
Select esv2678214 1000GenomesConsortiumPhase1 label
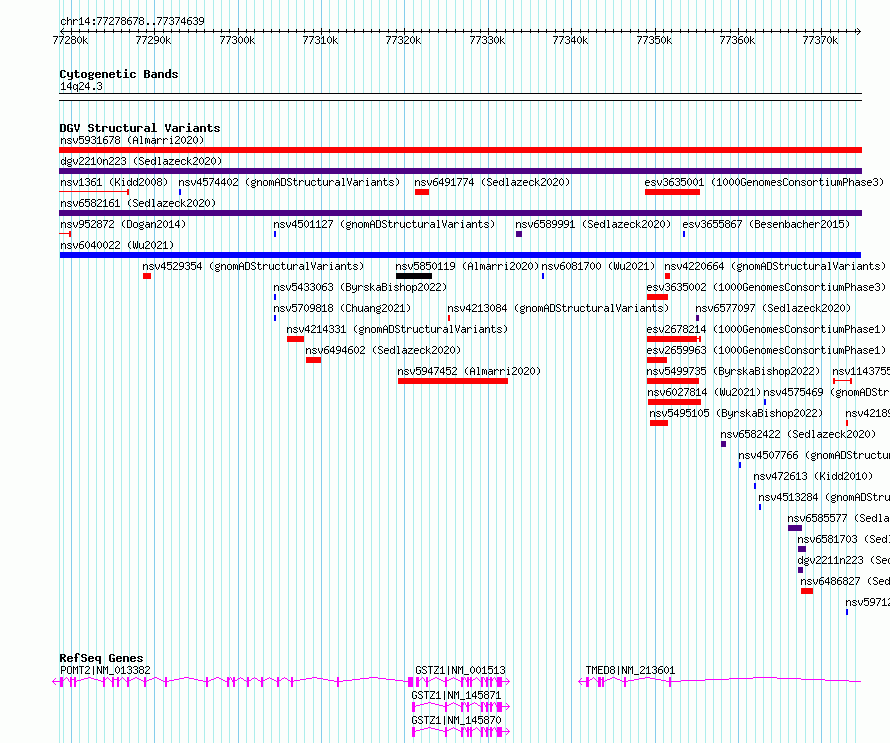(x=766, y=329)
